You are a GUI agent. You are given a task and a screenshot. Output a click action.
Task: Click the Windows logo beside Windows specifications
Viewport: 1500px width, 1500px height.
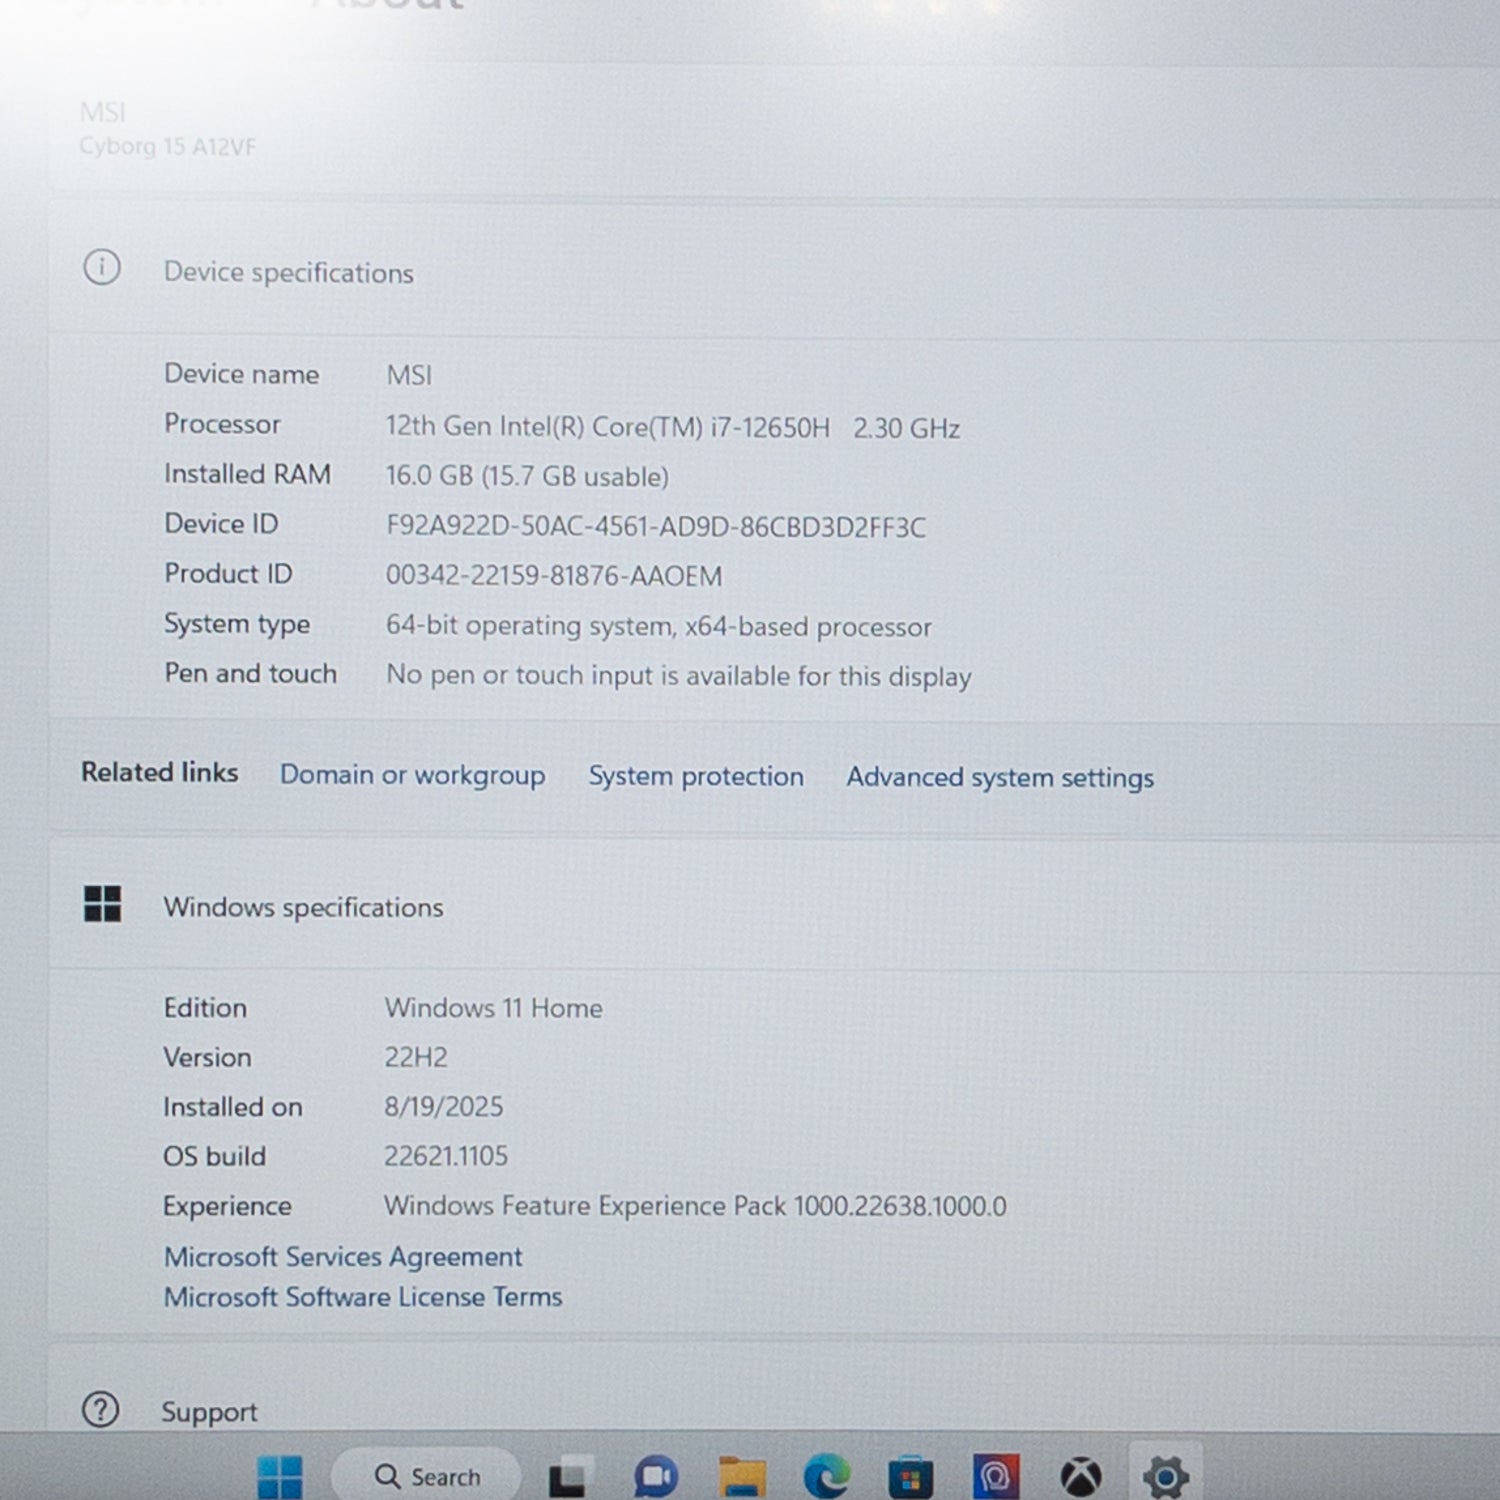[102, 904]
